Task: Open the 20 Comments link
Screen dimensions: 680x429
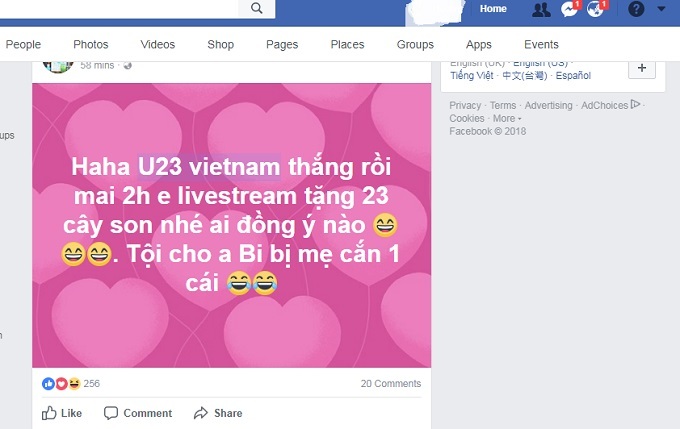Action: click(391, 383)
